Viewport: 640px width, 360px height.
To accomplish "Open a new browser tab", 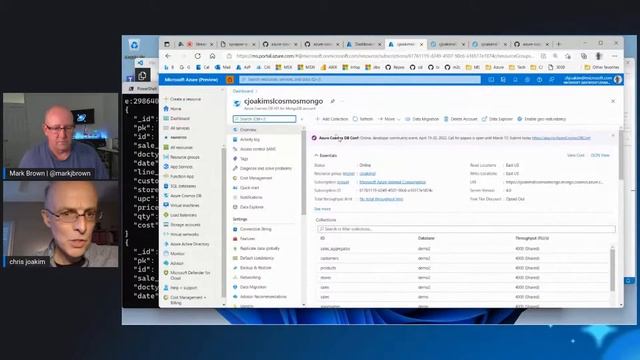I will click(559, 44).
